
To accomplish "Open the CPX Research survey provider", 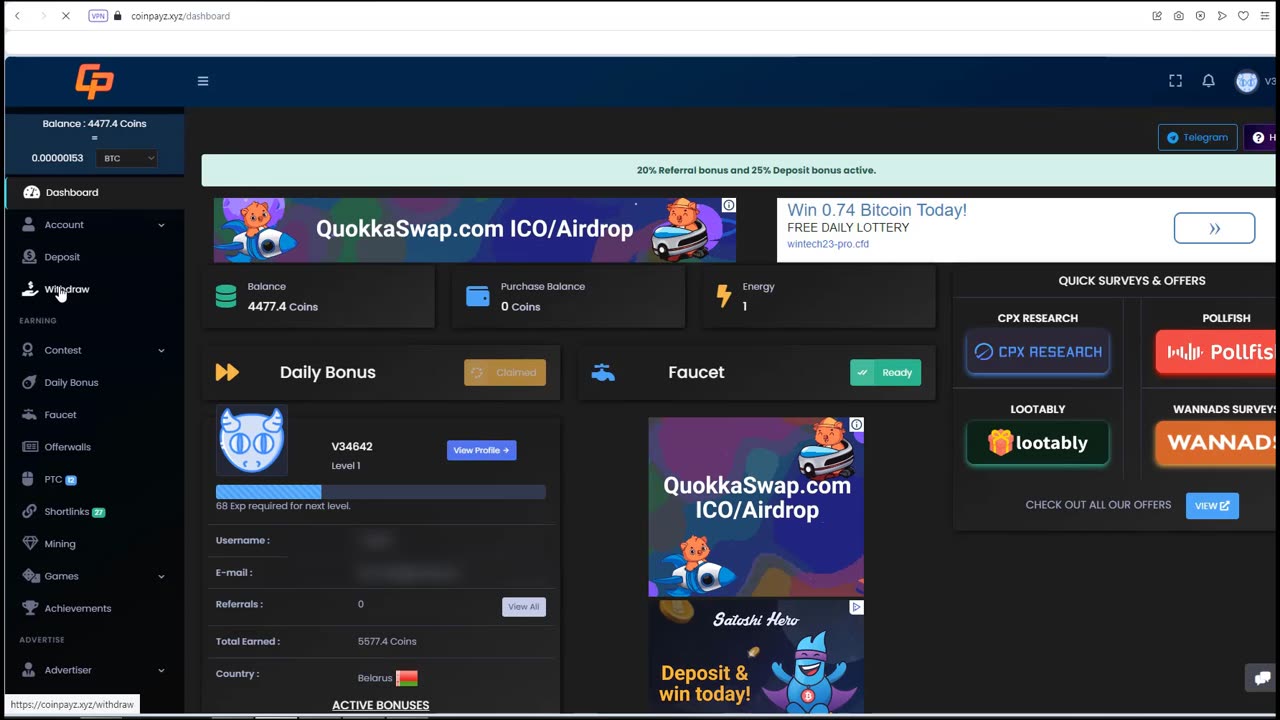I will (x=1037, y=352).
